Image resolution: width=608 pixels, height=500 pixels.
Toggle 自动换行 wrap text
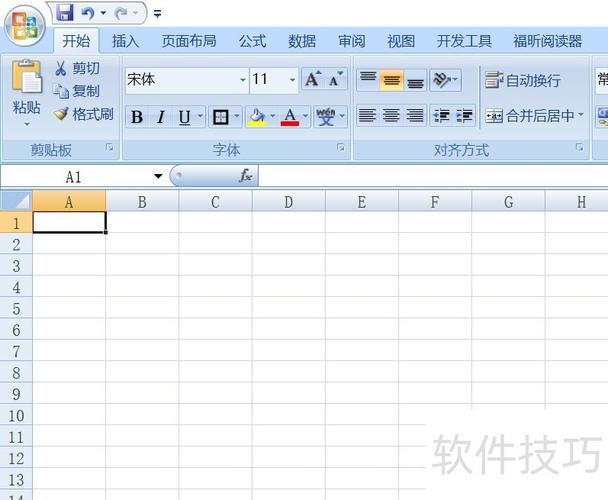523,80
